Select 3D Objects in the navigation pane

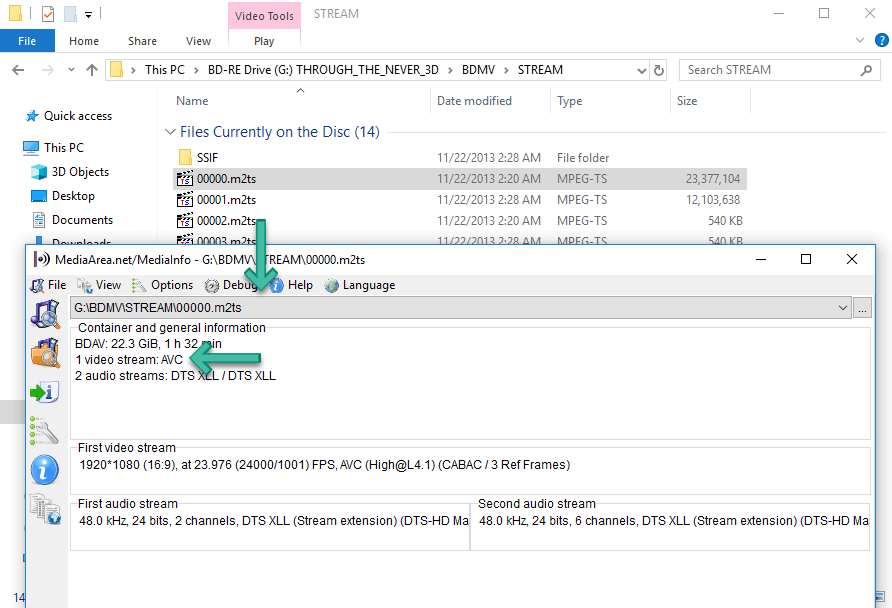click(x=80, y=172)
